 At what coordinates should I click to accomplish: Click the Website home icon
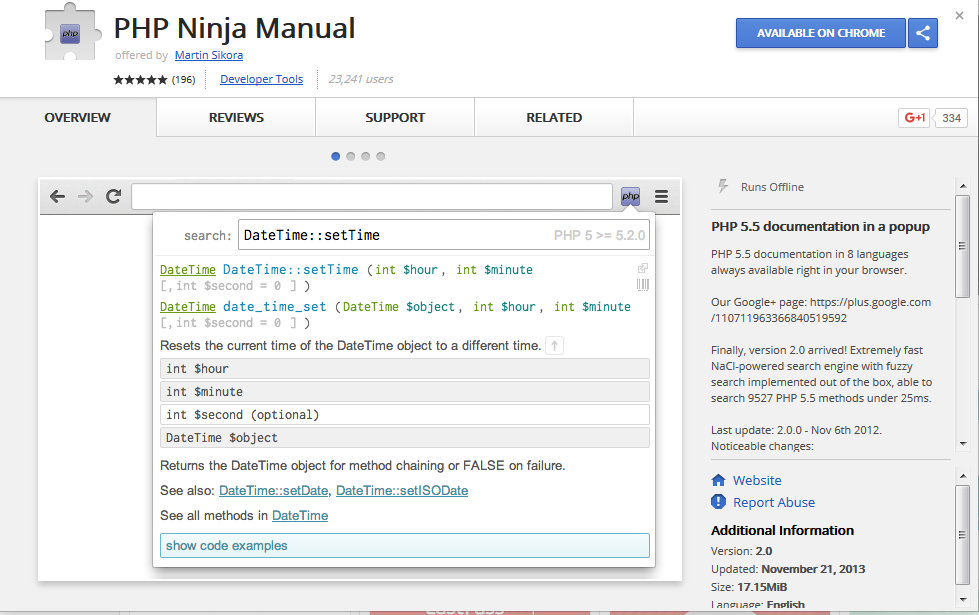(x=719, y=480)
